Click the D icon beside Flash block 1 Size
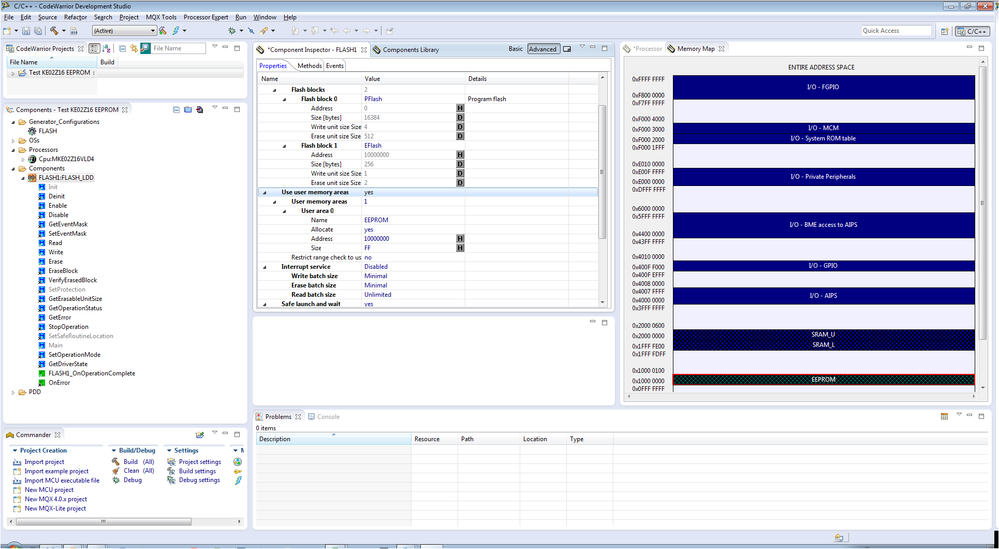The image size is (999, 549). pyautogui.click(x=460, y=164)
